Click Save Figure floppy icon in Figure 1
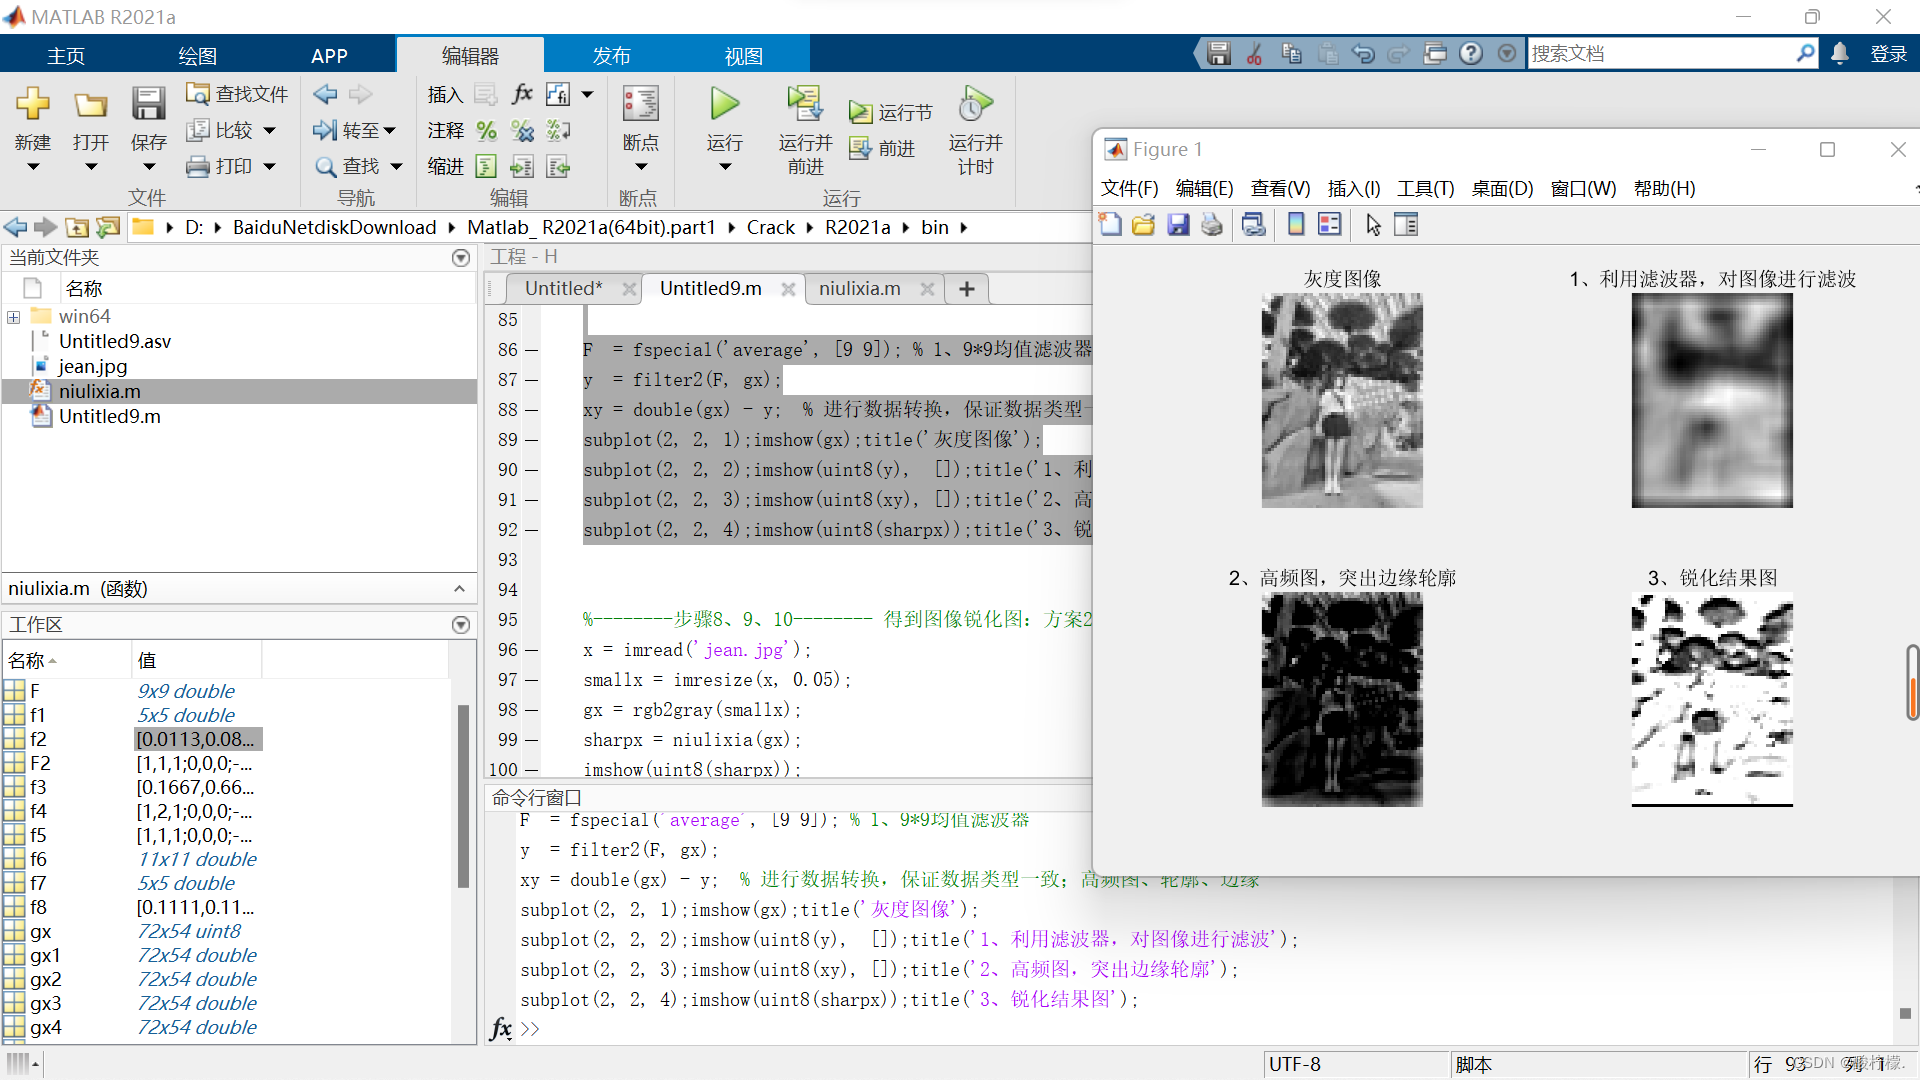 [1178, 225]
